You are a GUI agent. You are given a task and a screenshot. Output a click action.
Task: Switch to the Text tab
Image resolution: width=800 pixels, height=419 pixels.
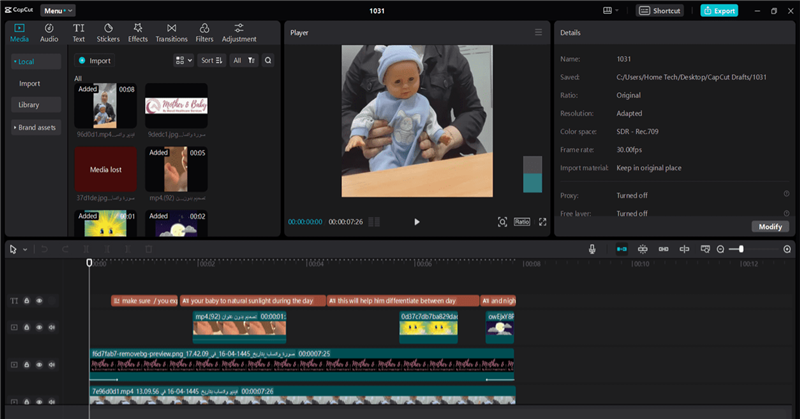79,32
